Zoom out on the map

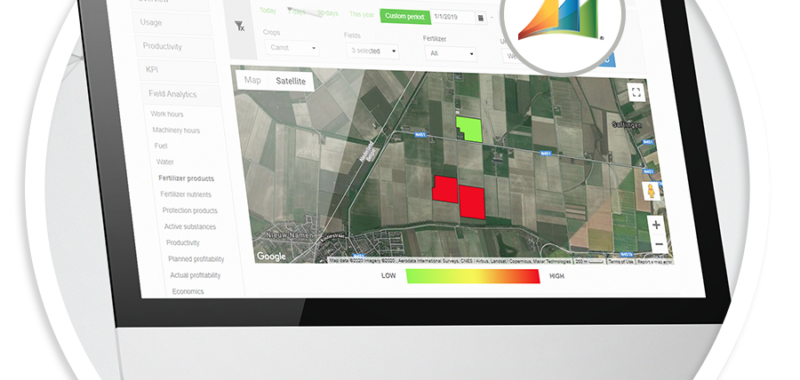(658, 244)
